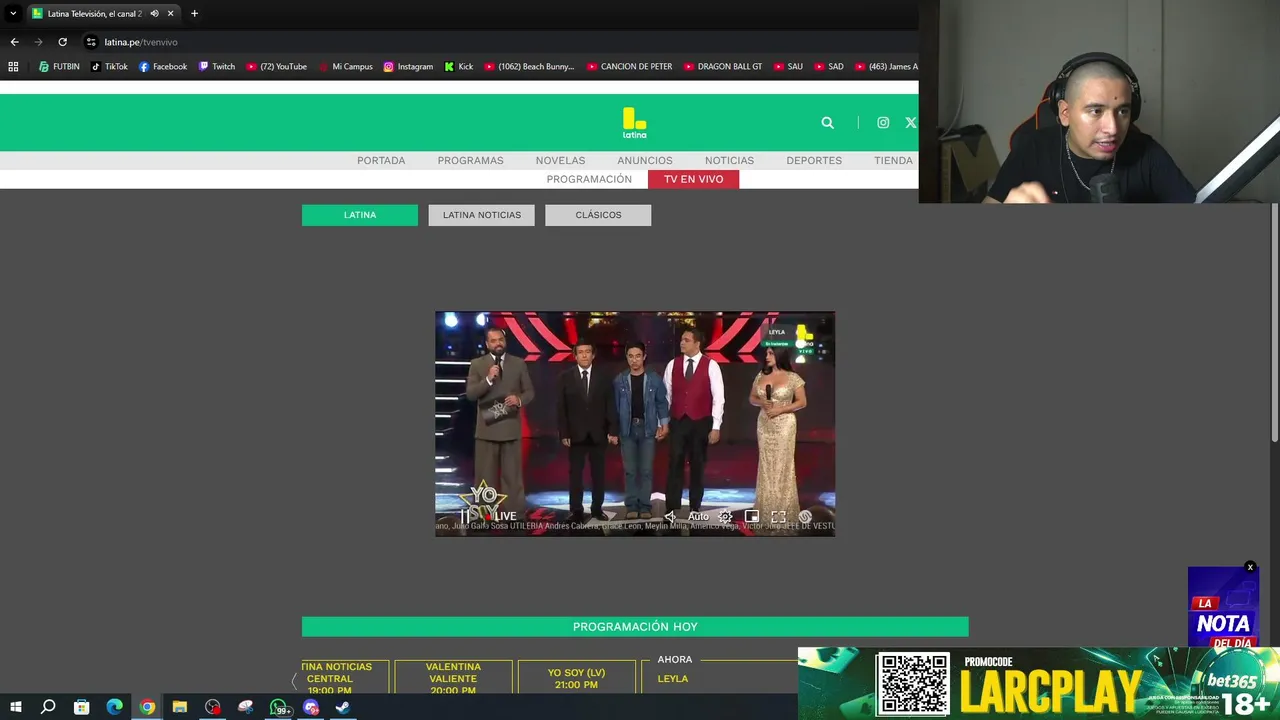
Task: Launch Microsoft Edge from taskbar
Action: pyautogui.click(x=114, y=707)
